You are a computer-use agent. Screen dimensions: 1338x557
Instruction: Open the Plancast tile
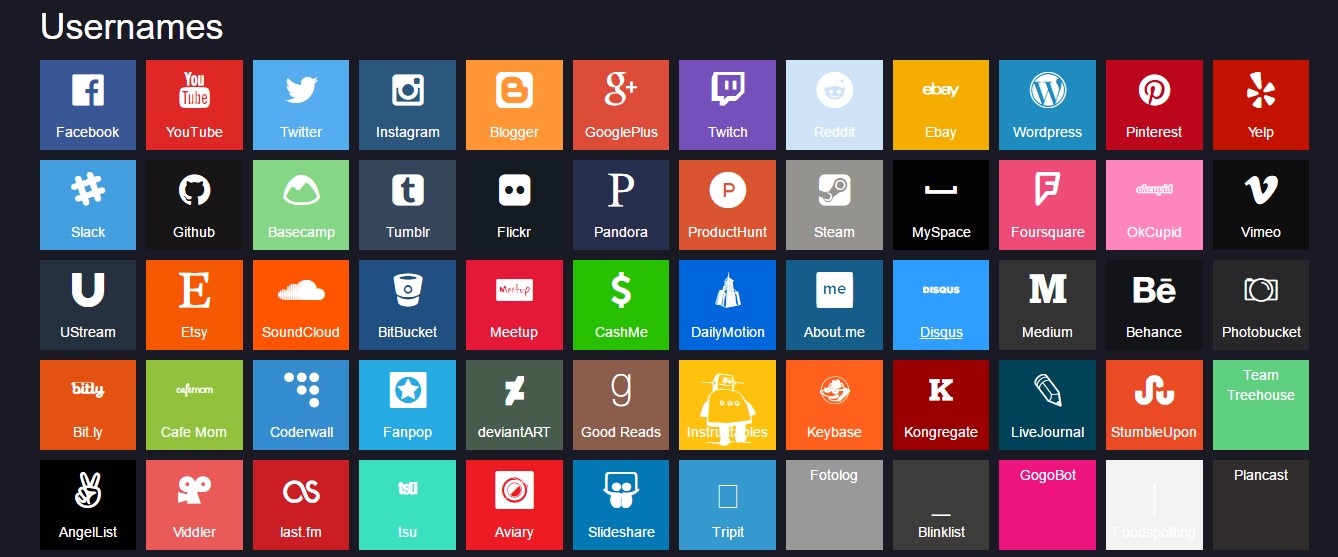coord(1261,505)
